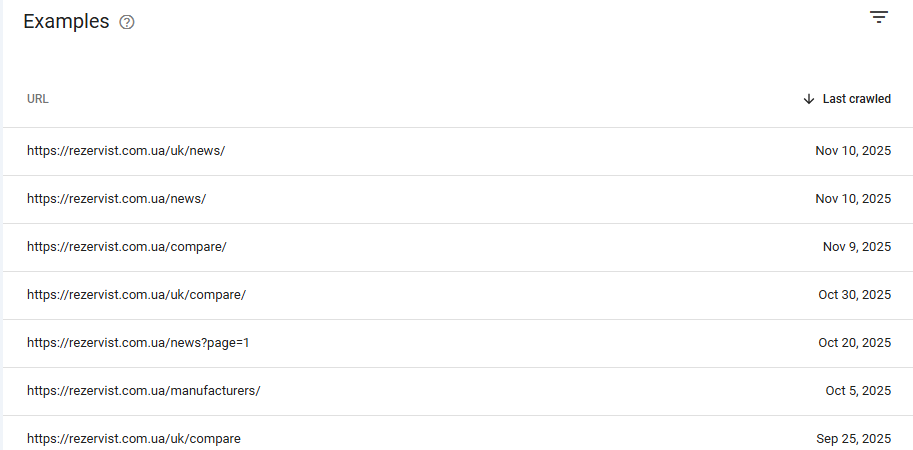
Task: Open the /uk/news/ URL row
Action: click(458, 151)
